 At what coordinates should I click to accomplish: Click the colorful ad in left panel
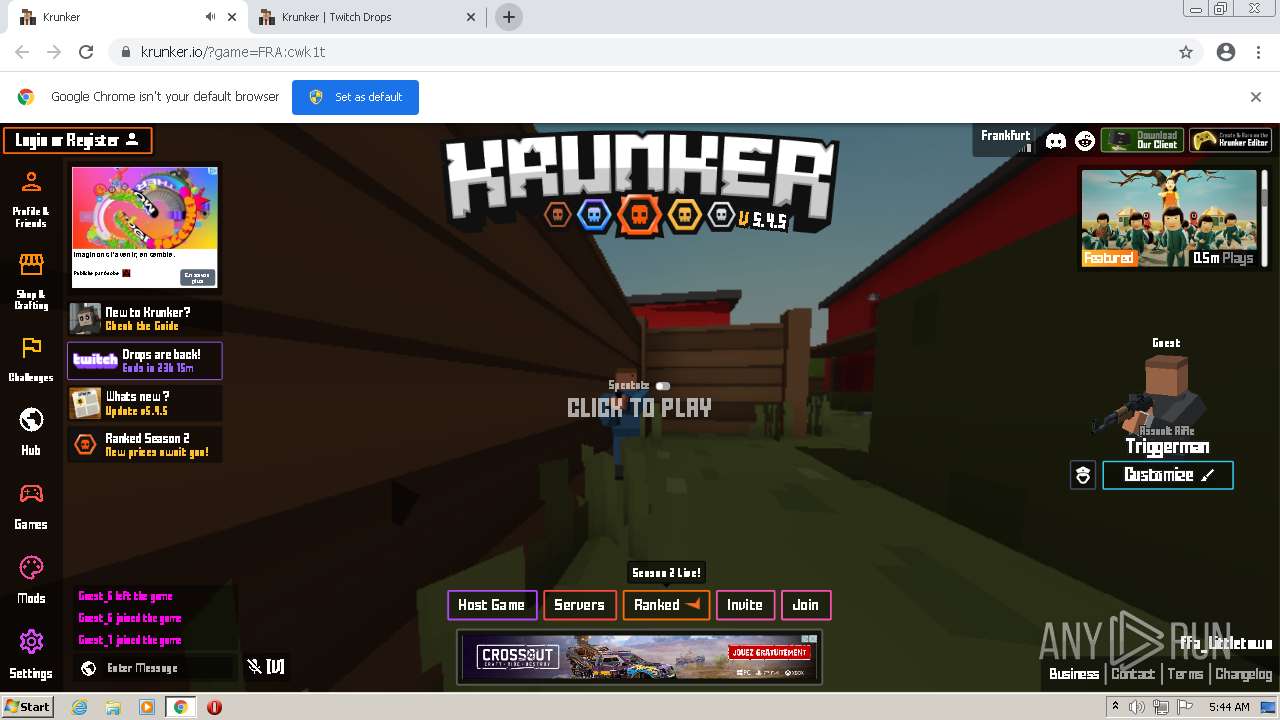145,227
